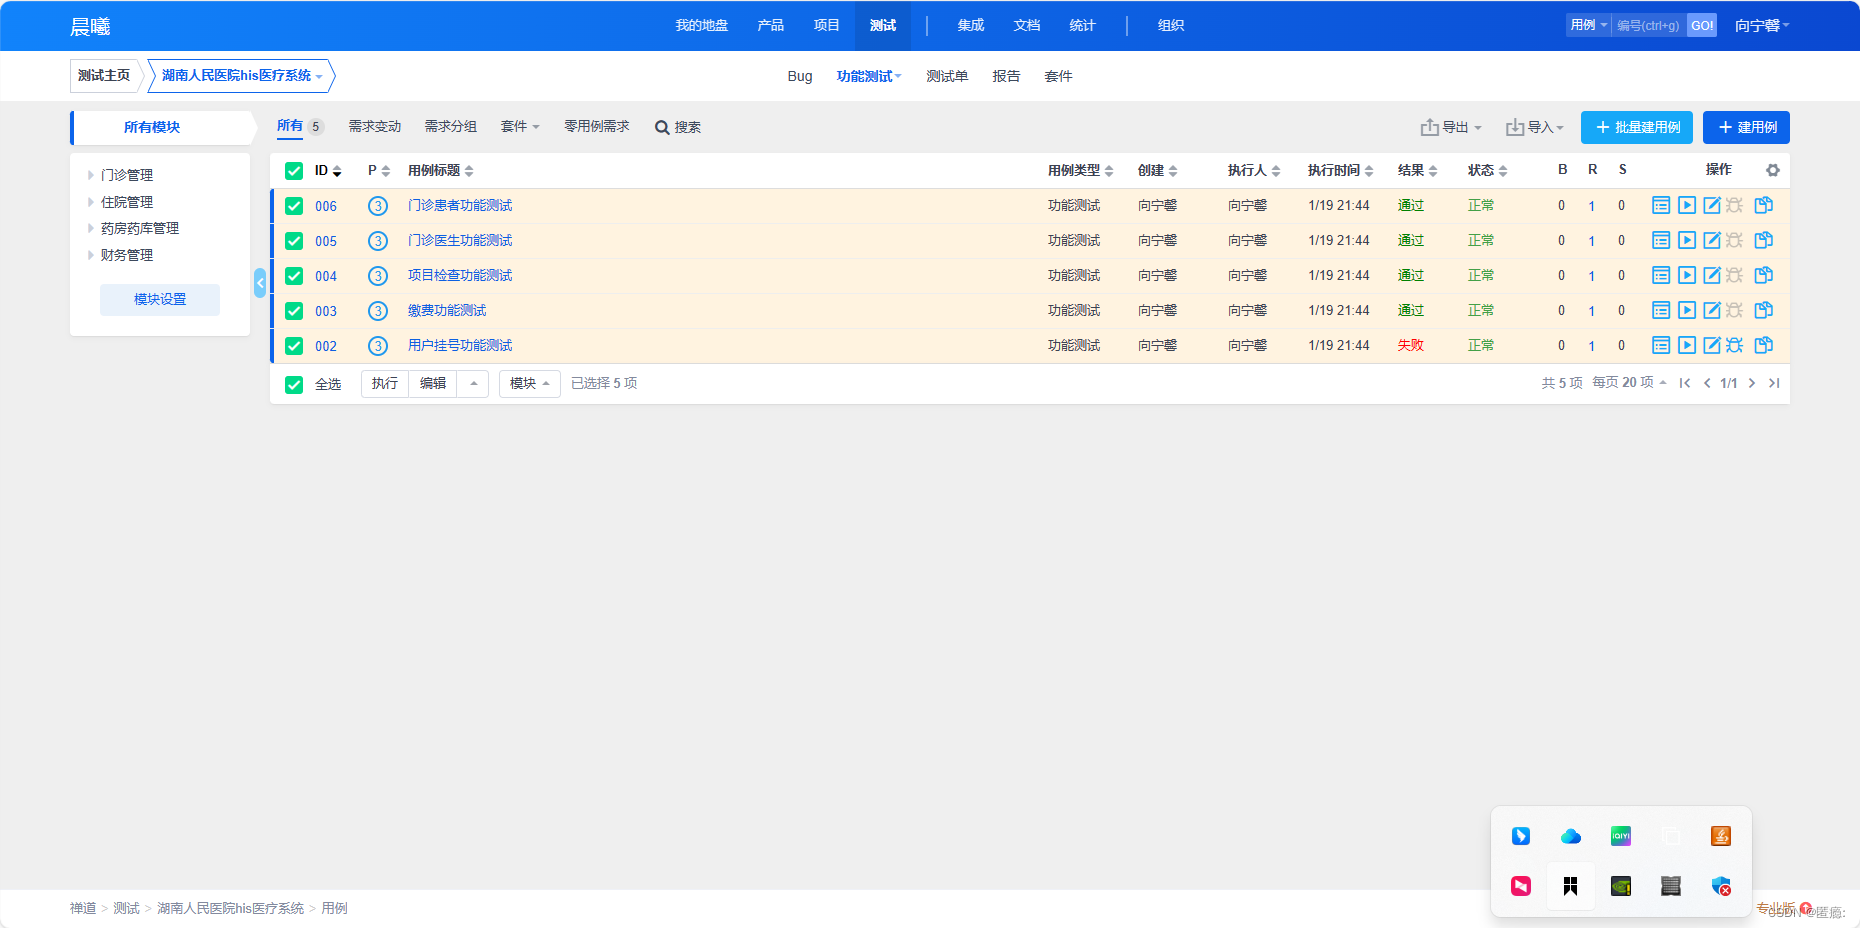Switch to the 测试单 tab
Screen dimensions: 1860x928
point(947,76)
